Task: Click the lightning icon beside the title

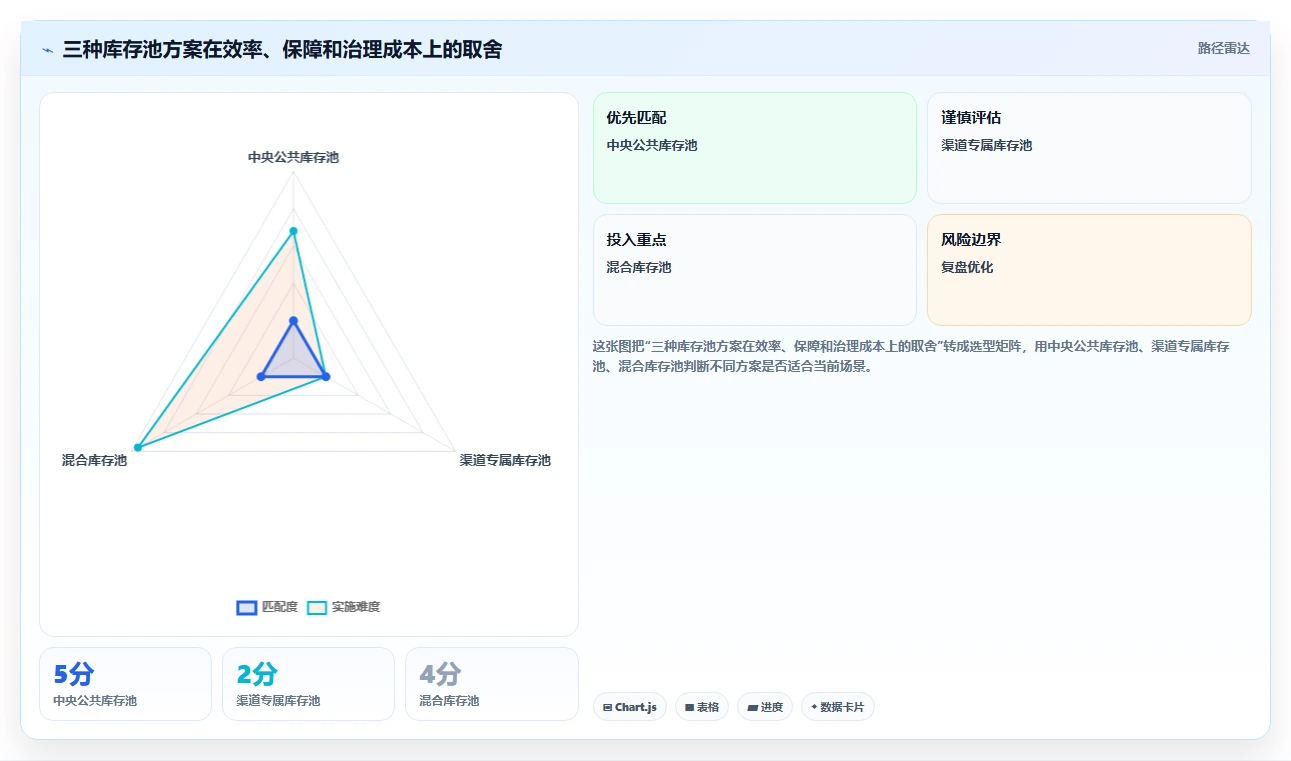Action: click(47, 49)
